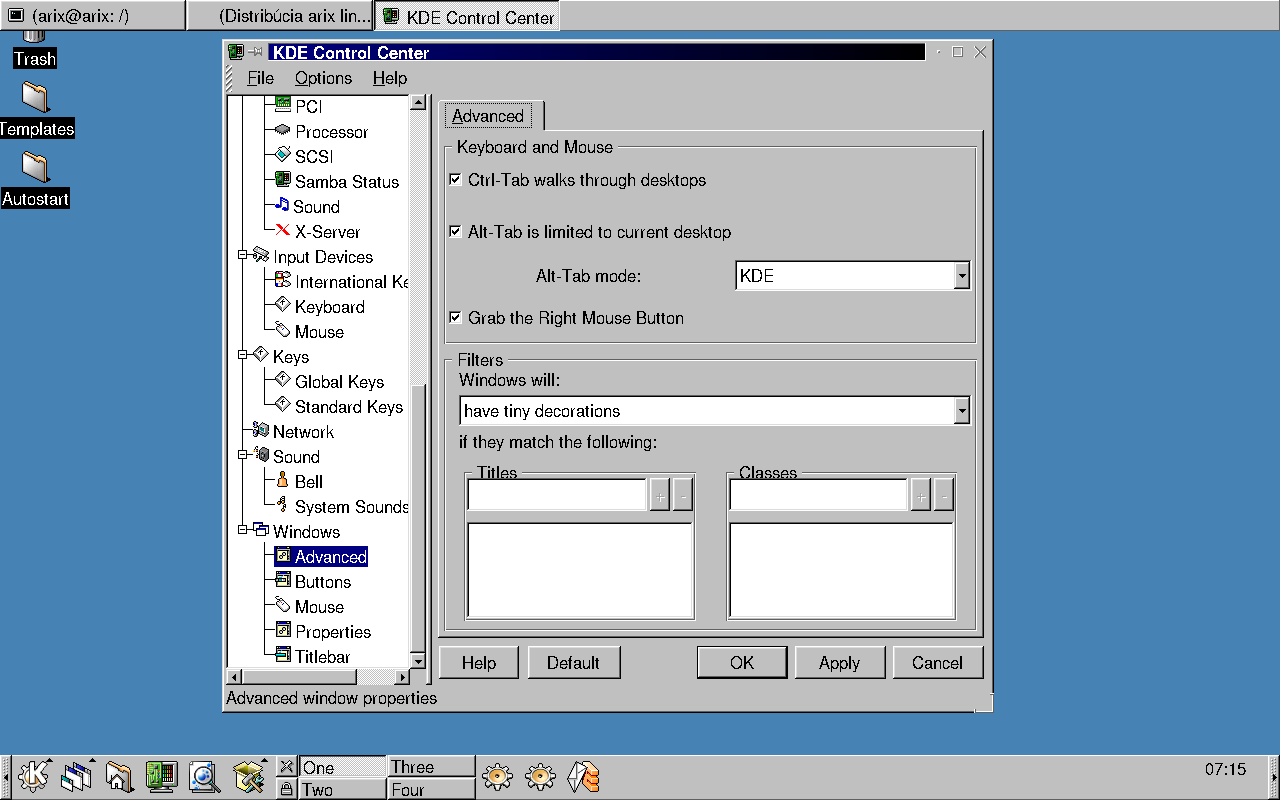Click the SCSI icon in tree

click(x=282, y=156)
